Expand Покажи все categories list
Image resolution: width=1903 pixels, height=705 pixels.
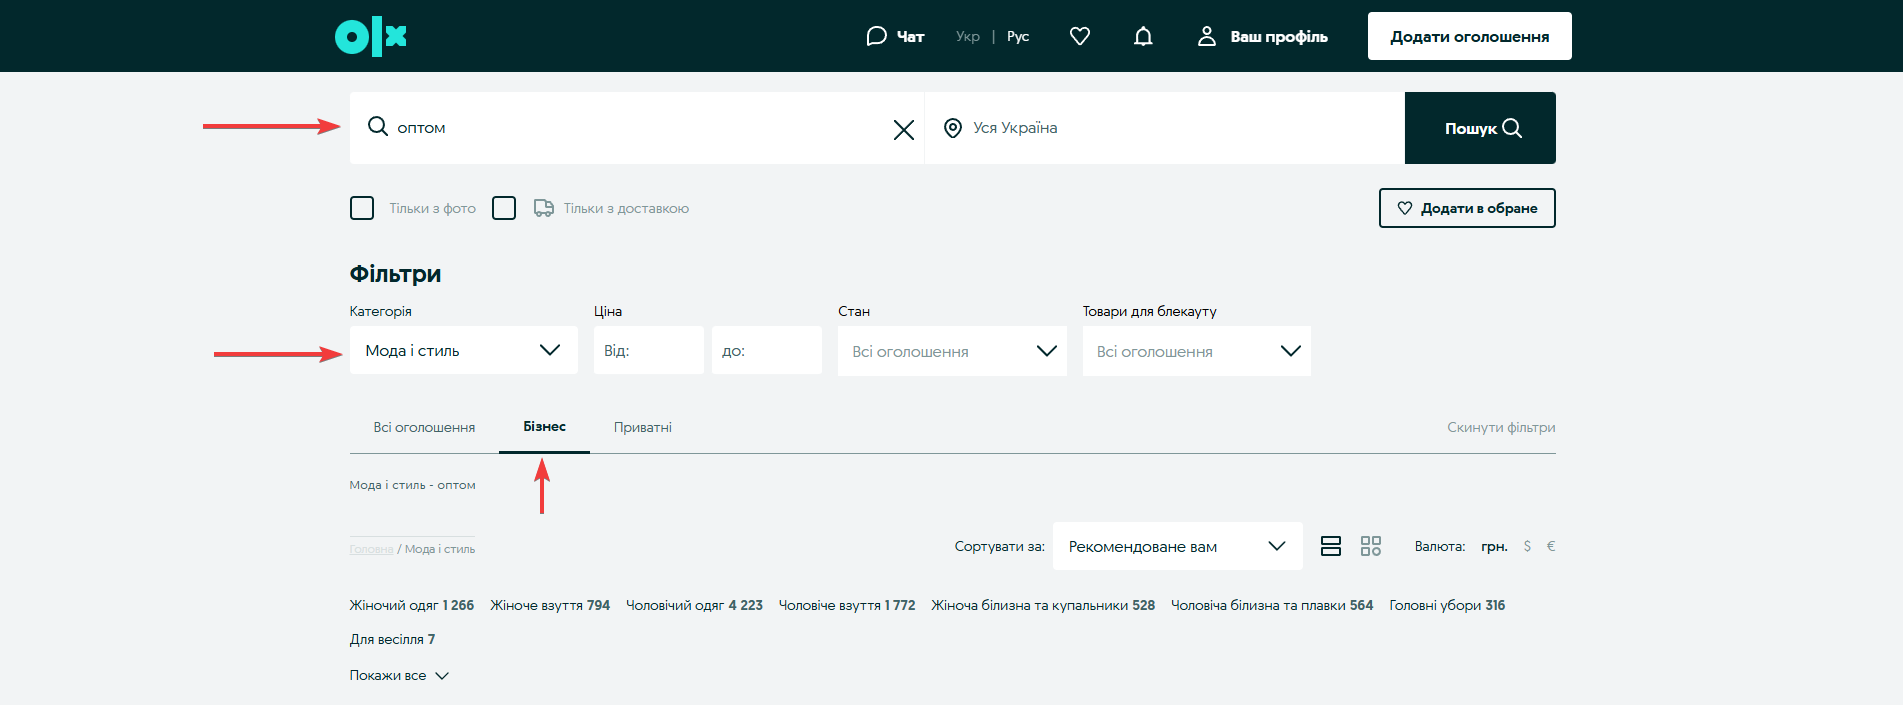(398, 676)
